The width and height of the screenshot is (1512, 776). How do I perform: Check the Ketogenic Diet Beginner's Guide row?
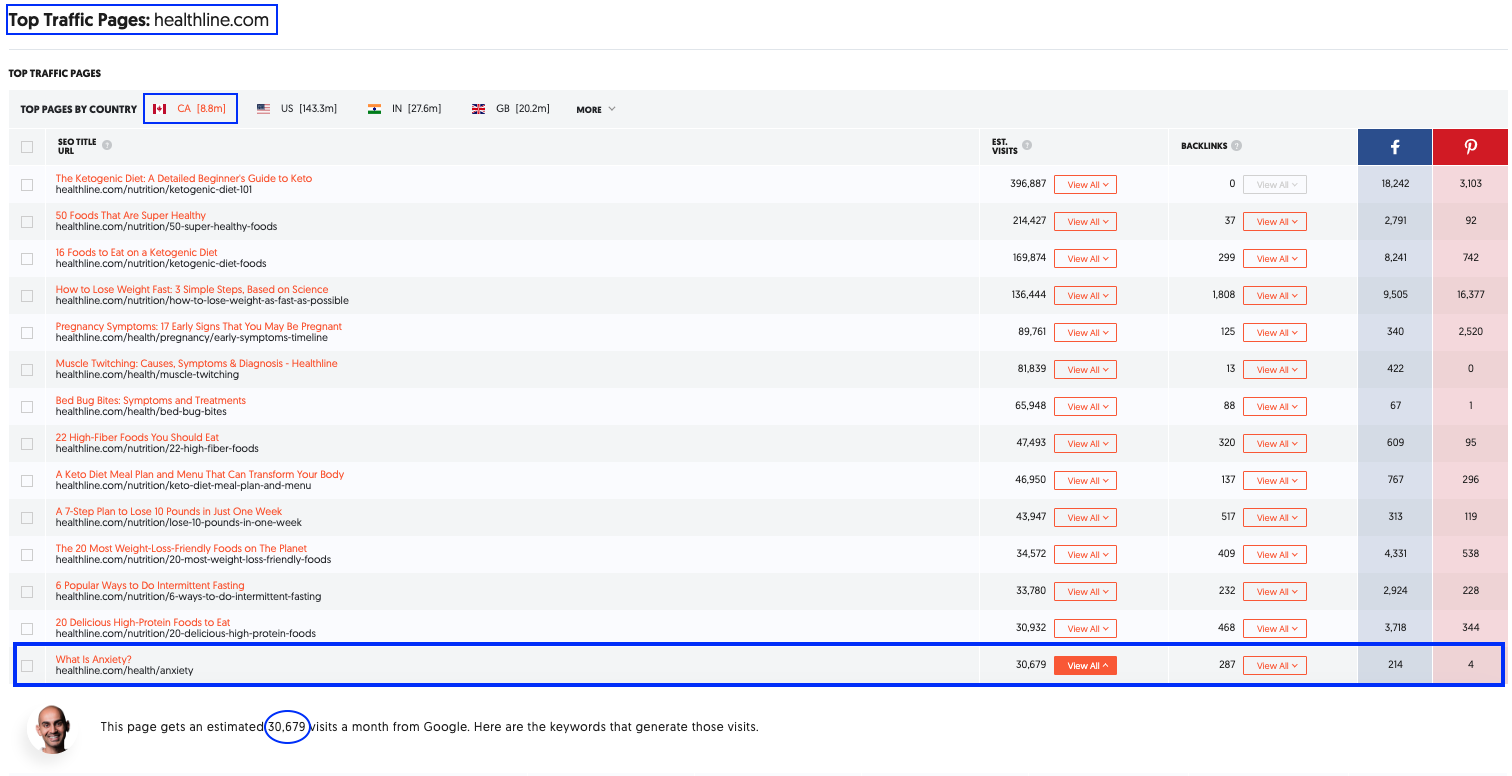click(27, 184)
